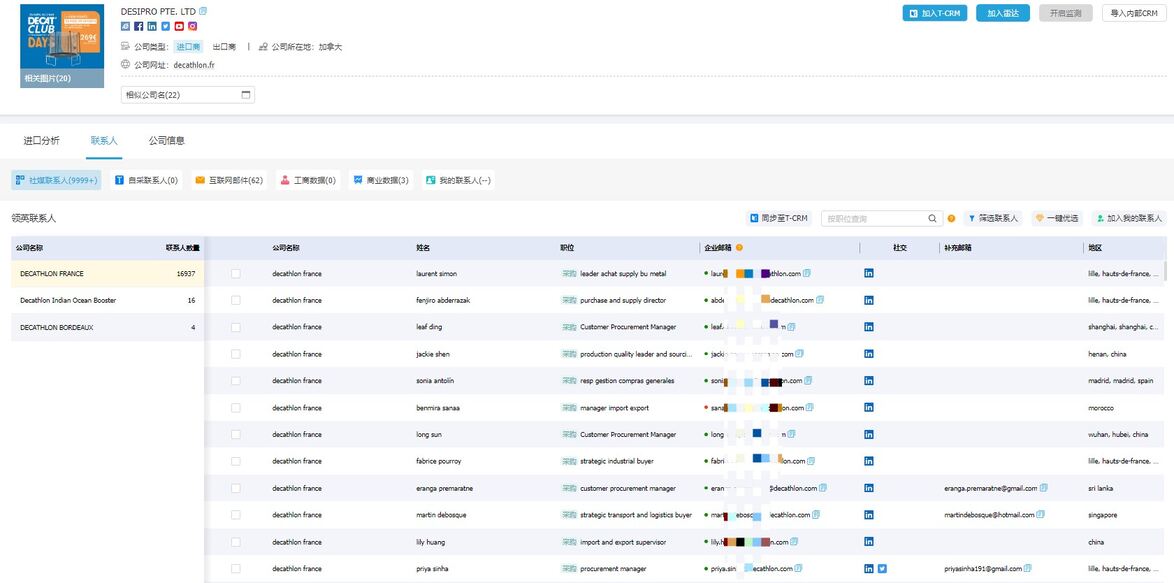Select 社媒联系人(9999+) sub-tab
This screenshot has width=1174, height=583.
[57, 180]
